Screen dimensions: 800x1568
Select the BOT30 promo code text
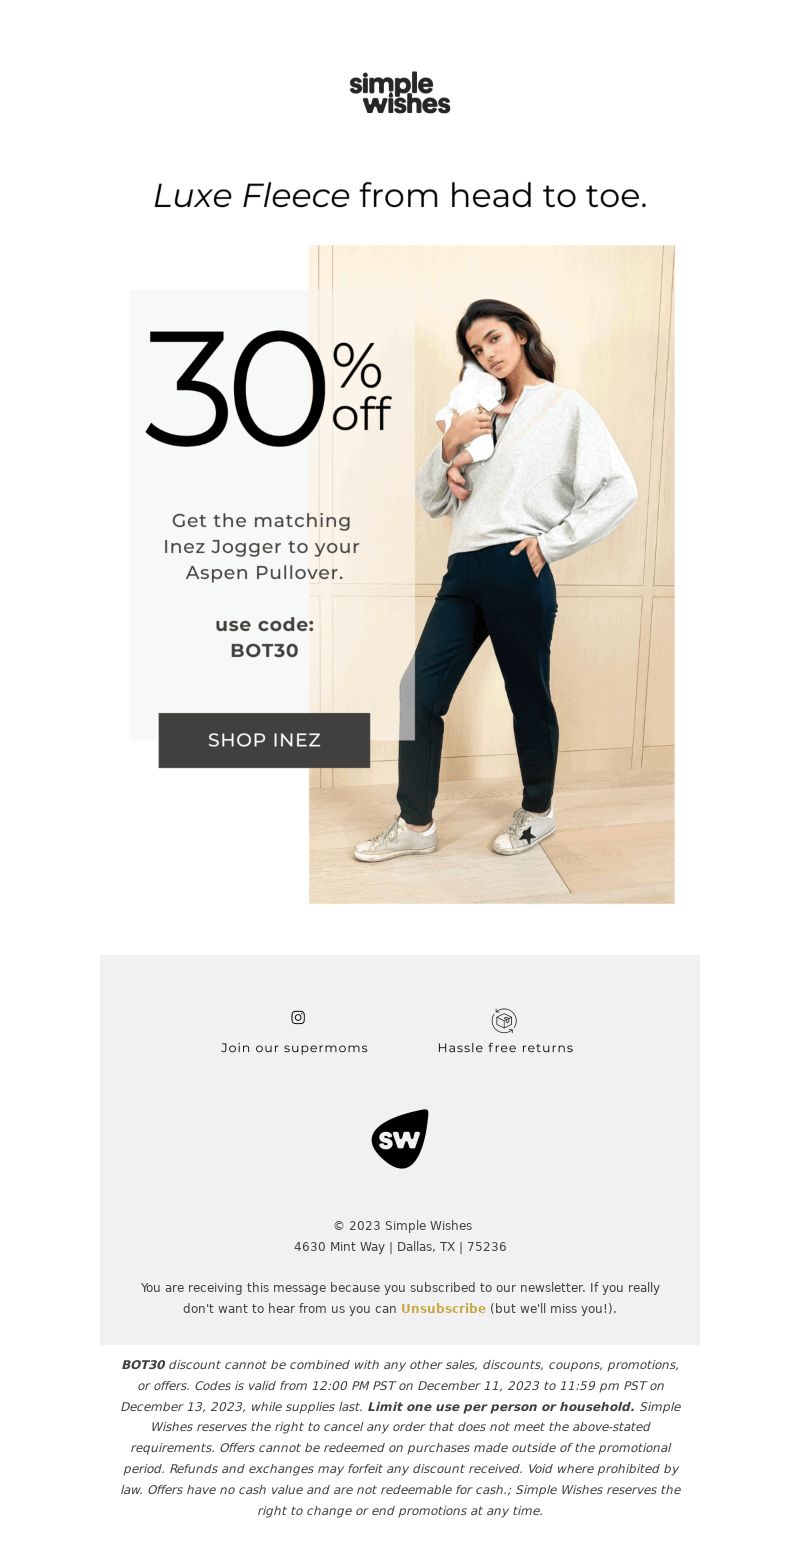264,650
